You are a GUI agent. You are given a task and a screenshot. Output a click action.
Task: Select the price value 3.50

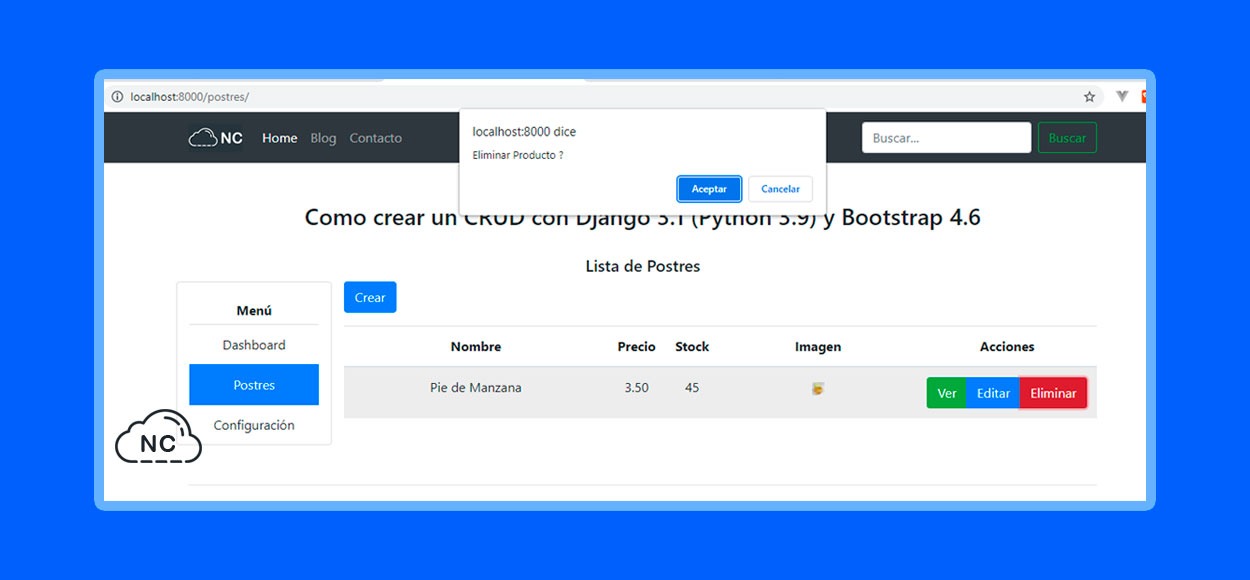(636, 388)
